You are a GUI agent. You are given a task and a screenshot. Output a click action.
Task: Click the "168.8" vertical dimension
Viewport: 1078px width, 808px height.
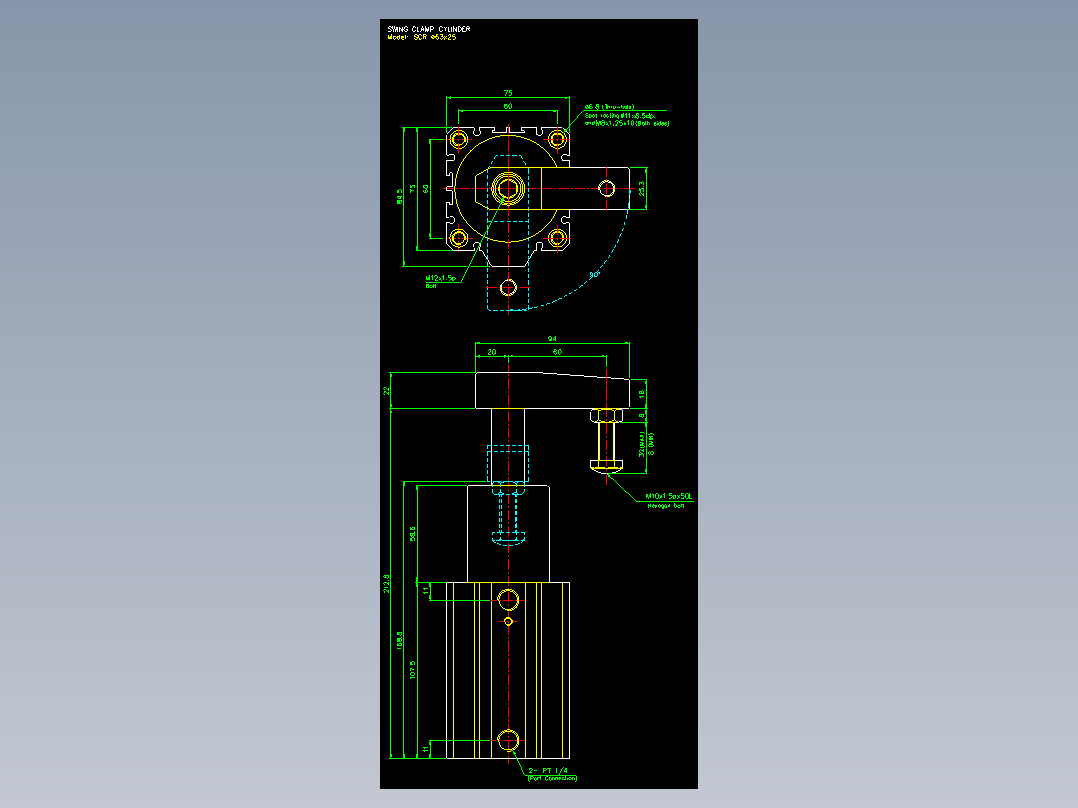click(399, 640)
